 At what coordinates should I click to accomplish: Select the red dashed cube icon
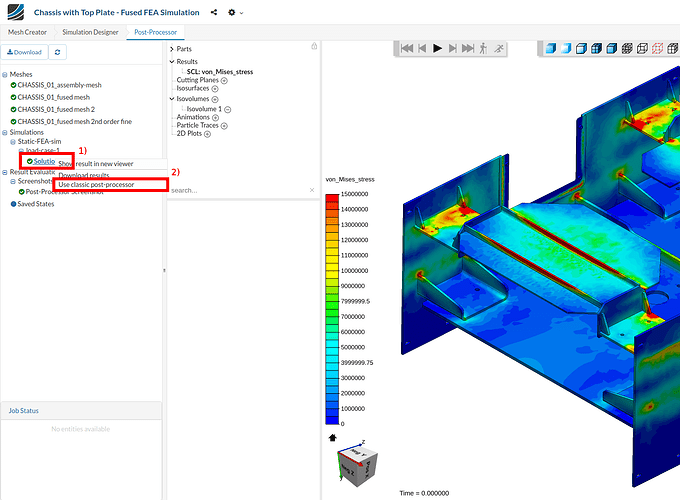point(657,48)
